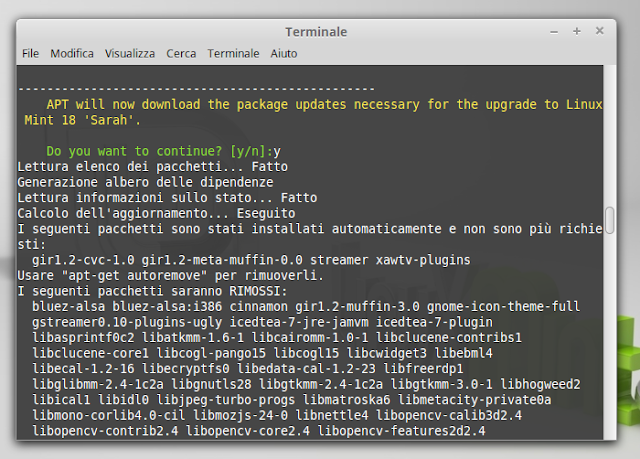Click package name 'gir1.2-cvc-1.0'
The height and width of the screenshot is (459, 640).
83,260
